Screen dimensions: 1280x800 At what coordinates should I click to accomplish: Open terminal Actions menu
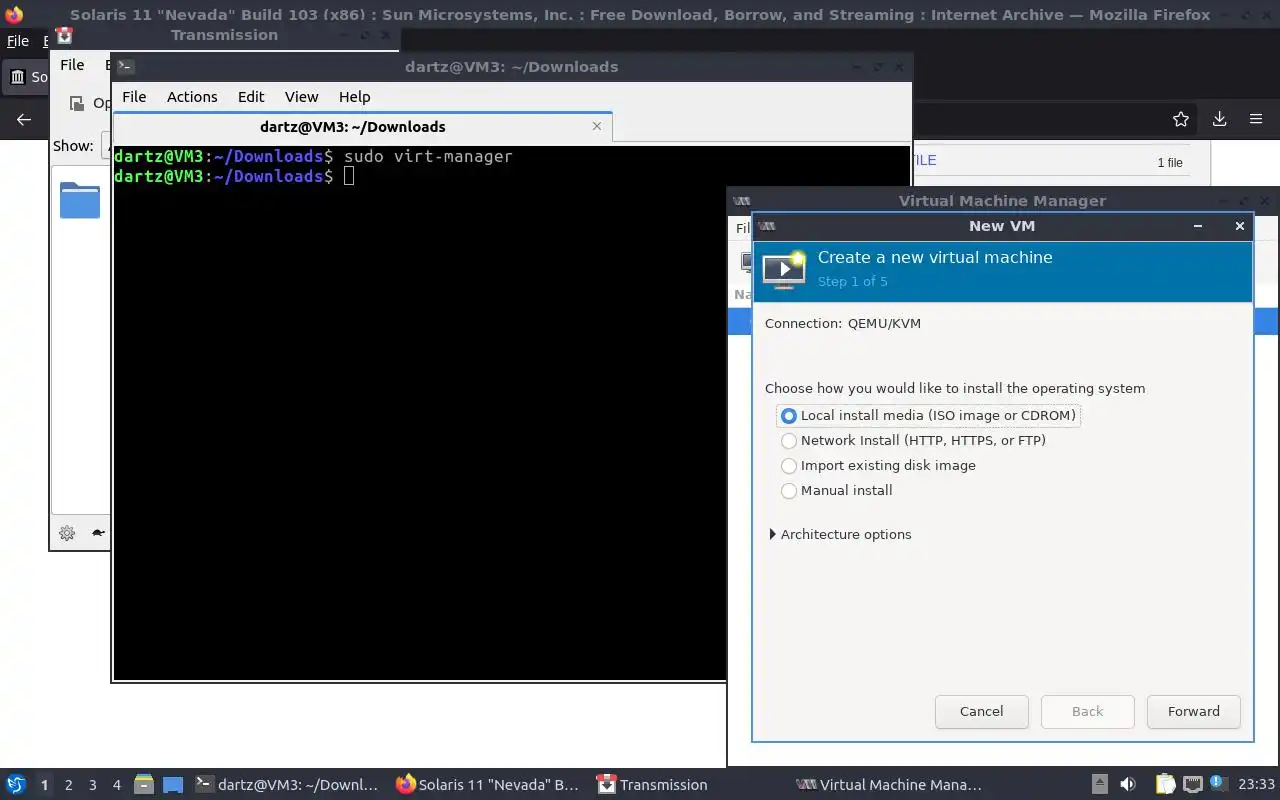[192, 97]
